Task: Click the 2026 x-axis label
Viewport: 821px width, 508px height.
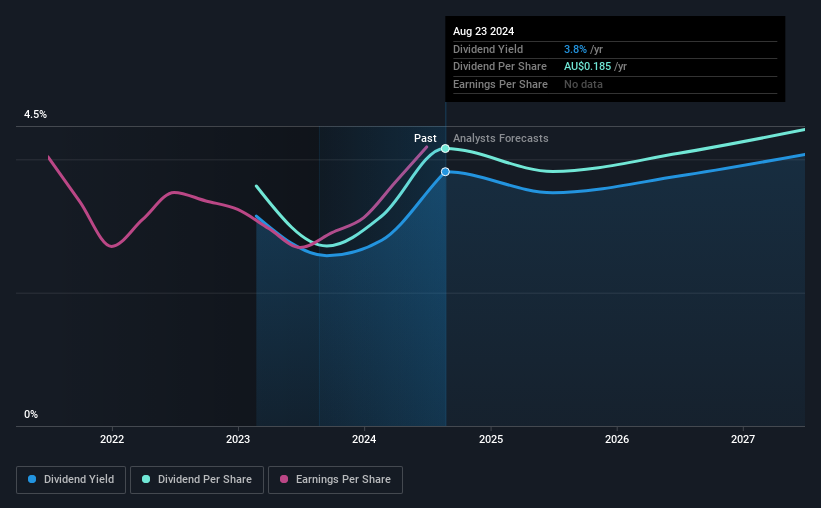Action: point(617,439)
